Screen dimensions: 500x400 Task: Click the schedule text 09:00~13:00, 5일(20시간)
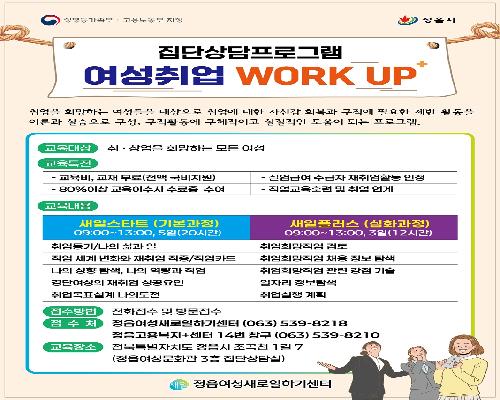click(x=147, y=232)
